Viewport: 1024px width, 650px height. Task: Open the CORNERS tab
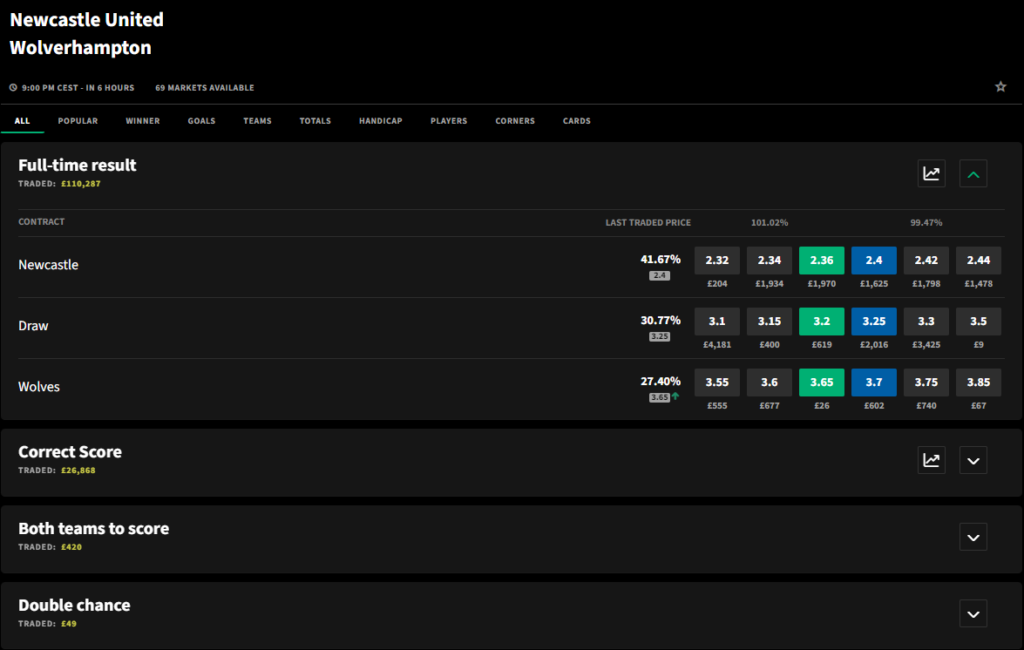[x=515, y=121]
